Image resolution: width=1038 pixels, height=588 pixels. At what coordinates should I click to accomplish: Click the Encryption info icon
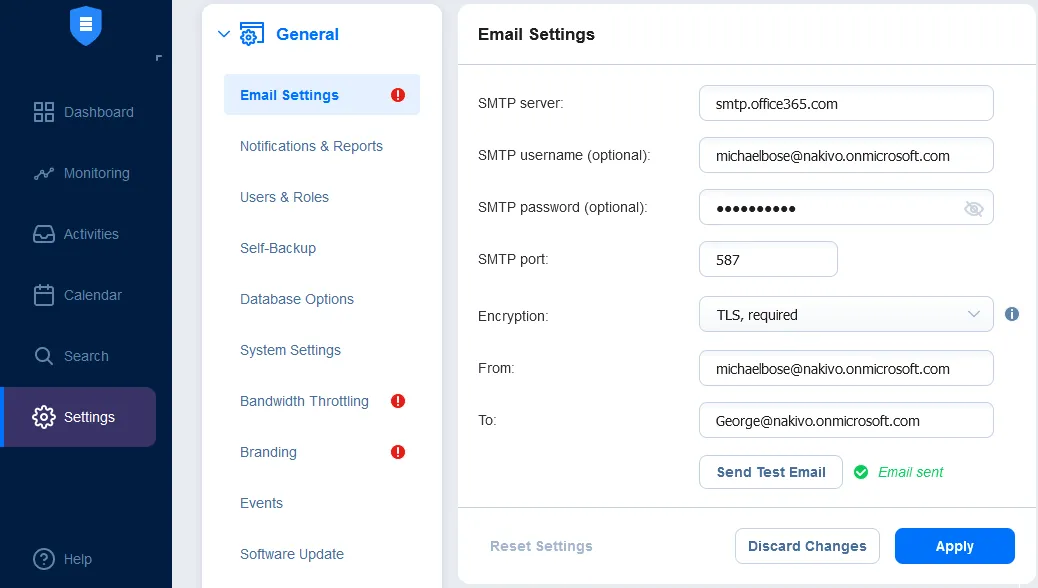pyautogui.click(x=1011, y=314)
